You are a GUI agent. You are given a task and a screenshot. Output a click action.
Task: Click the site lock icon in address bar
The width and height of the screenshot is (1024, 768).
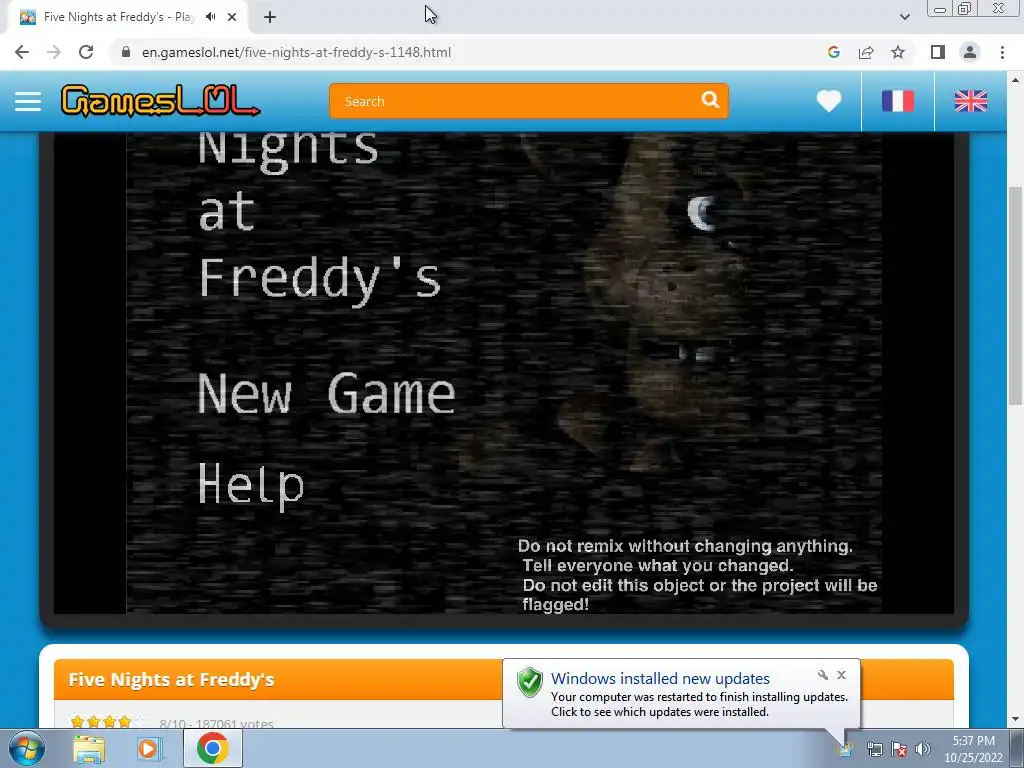(126, 52)
